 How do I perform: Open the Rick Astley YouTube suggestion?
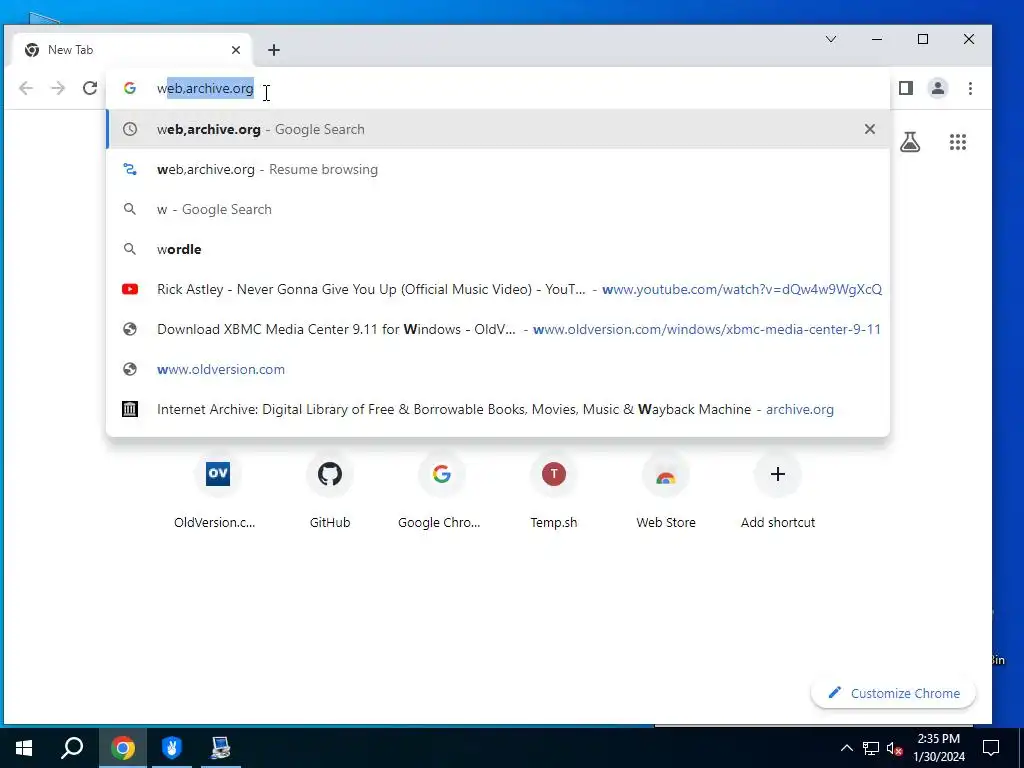pyautogui.click(x=498, y=289)
